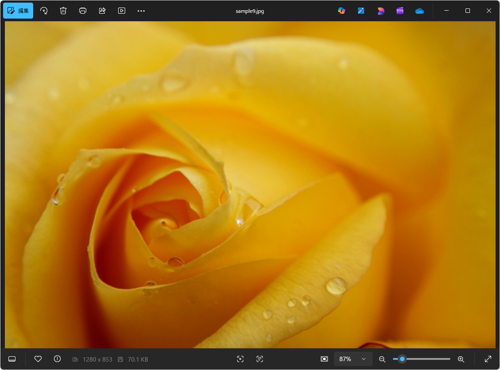
Task: Open the blue Designer pen icon
Action: [361, 11]
